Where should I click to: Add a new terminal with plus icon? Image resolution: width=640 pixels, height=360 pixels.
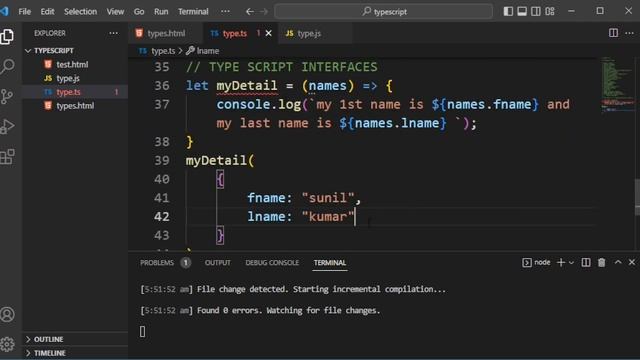click(x=561, y=262)
